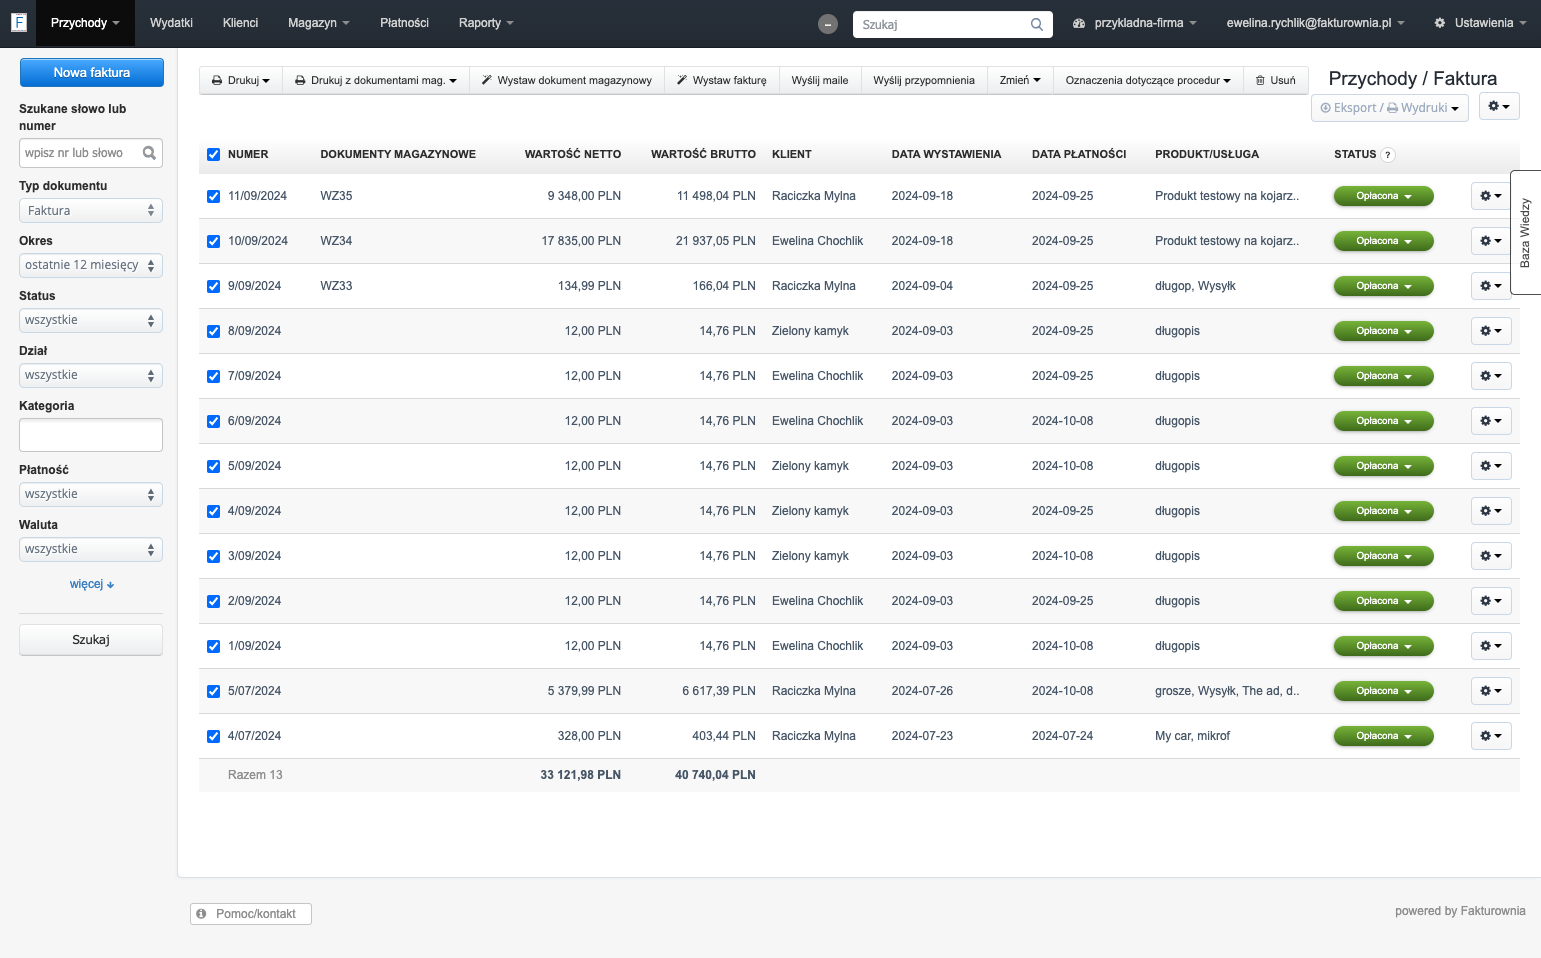Click więcej link for more filters
Screen dimensions: 1541x958
[x=92, y=584]
